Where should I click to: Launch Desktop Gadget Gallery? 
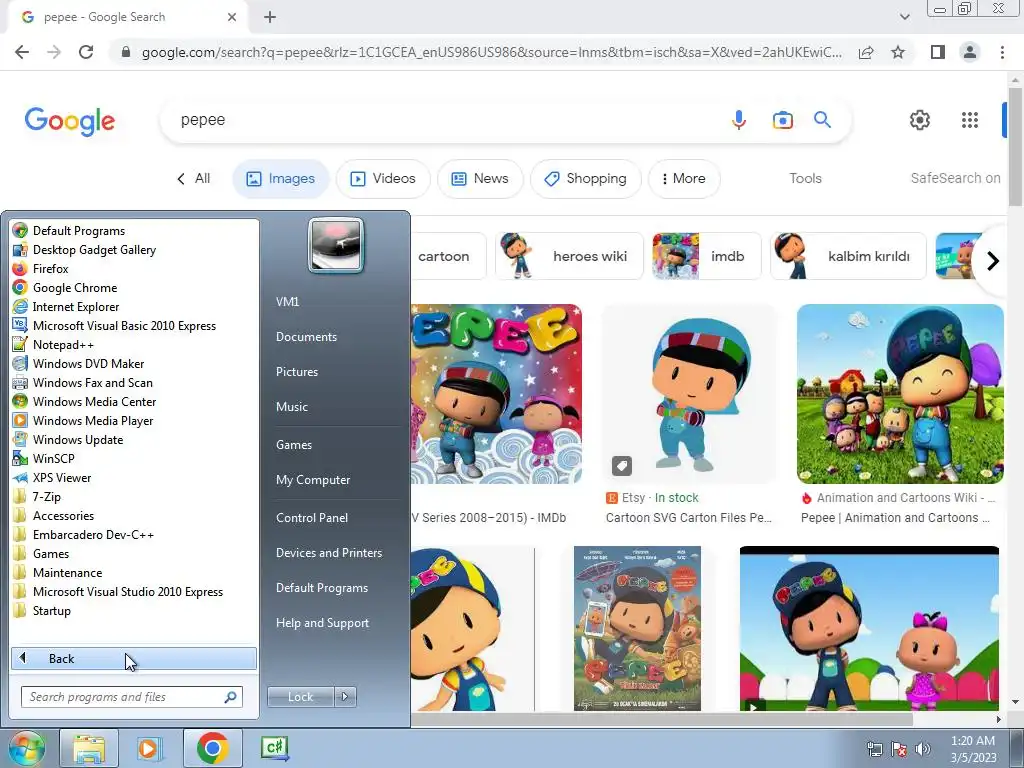[x=85, y=249]
